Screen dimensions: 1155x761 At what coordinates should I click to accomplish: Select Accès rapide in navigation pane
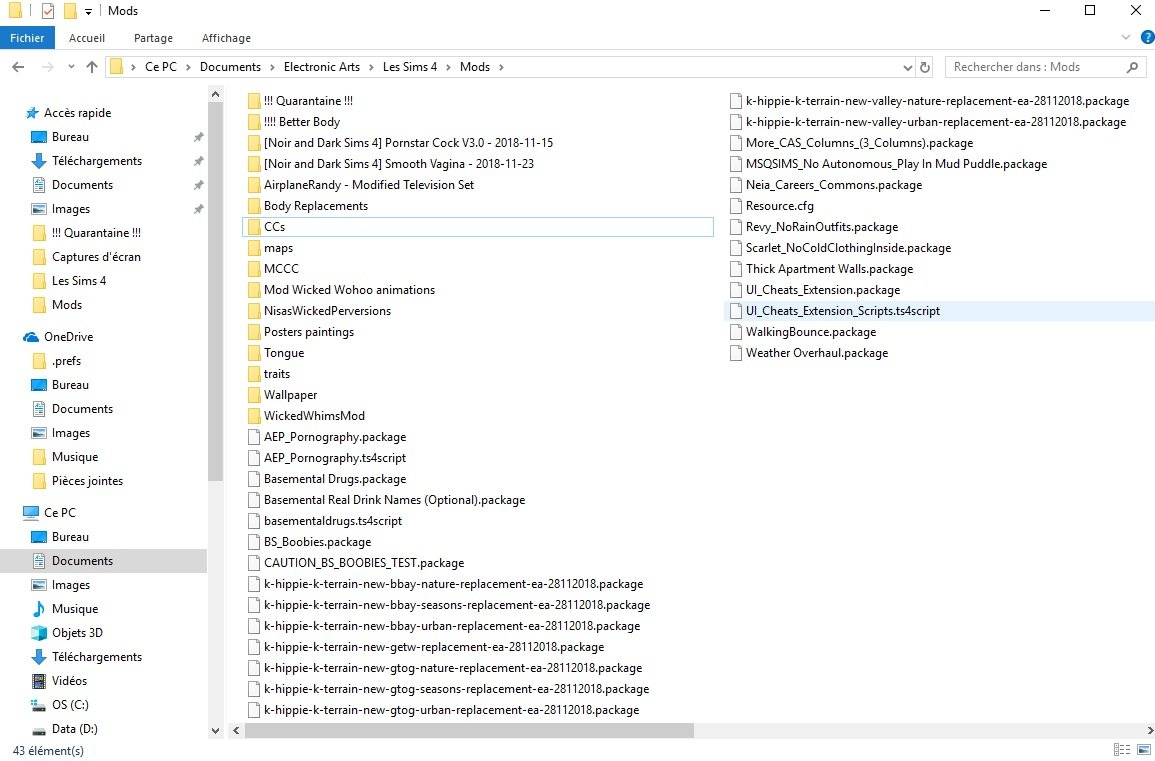click(77, 113)
